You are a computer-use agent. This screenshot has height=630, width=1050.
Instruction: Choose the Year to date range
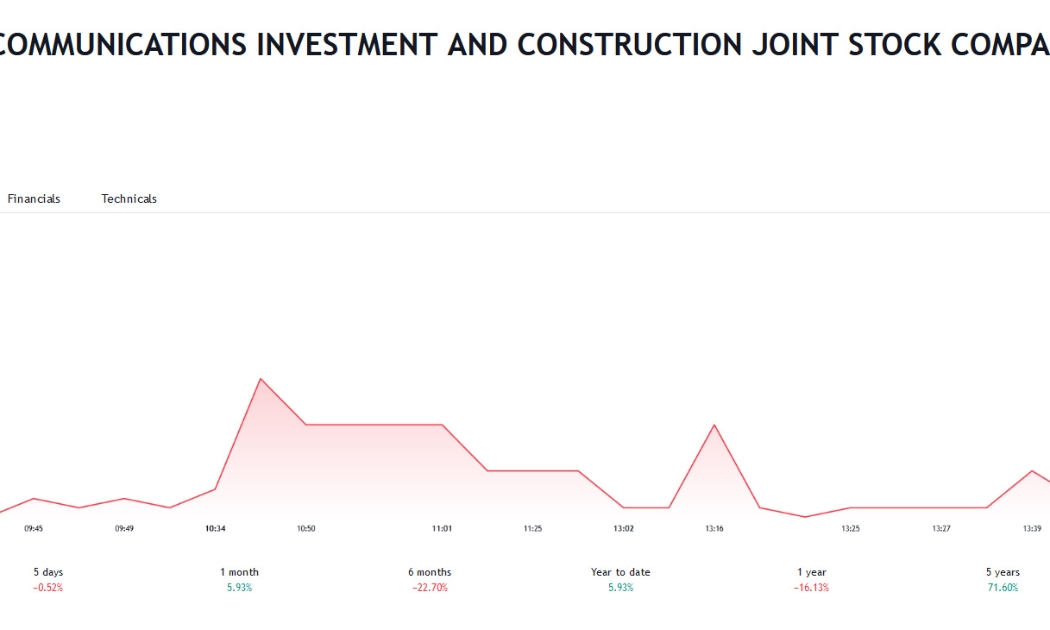(x=621, y=580)
